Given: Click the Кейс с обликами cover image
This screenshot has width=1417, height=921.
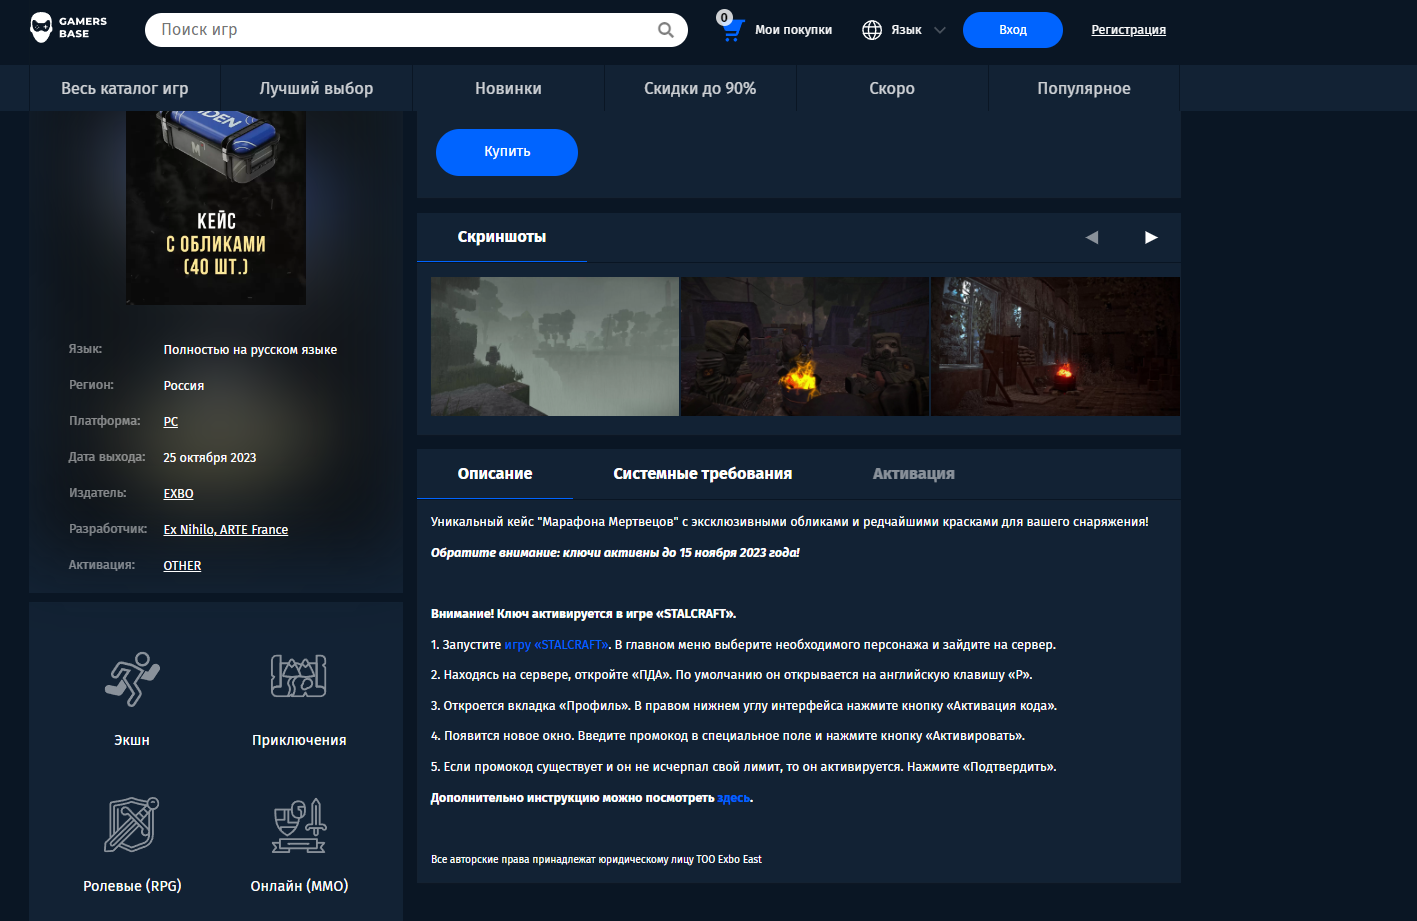Looking at the screenshot, I should pyautogui.click(x=216, y=208).
